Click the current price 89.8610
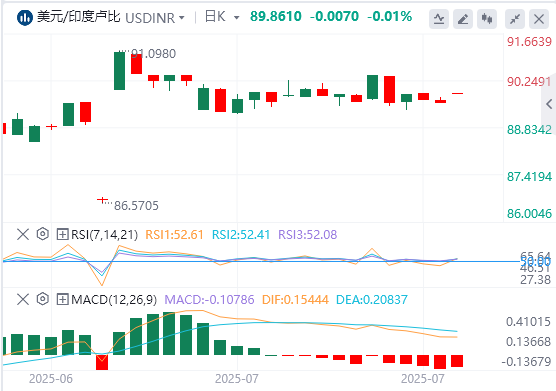556x391 pixels. coord(276,16)
